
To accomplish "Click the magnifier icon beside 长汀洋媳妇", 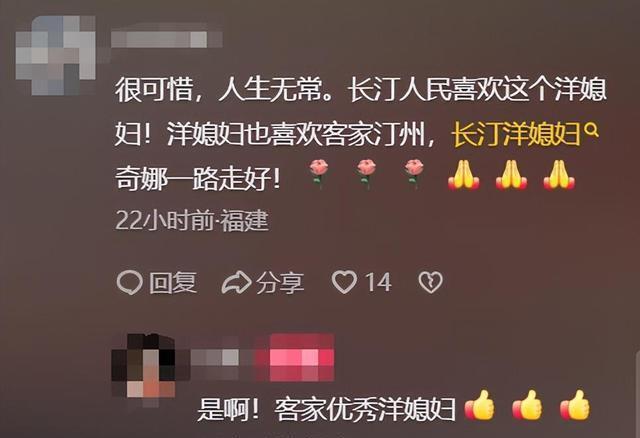I will pyautogui.click(x=591, y=131).
